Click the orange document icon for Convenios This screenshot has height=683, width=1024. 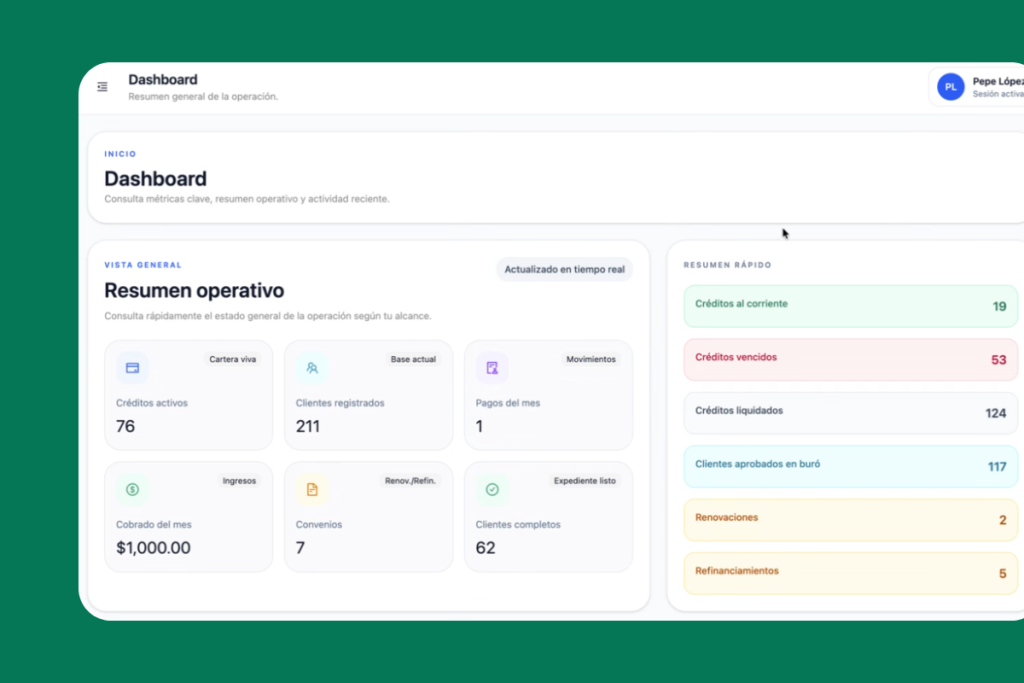[x=312, y=489]
